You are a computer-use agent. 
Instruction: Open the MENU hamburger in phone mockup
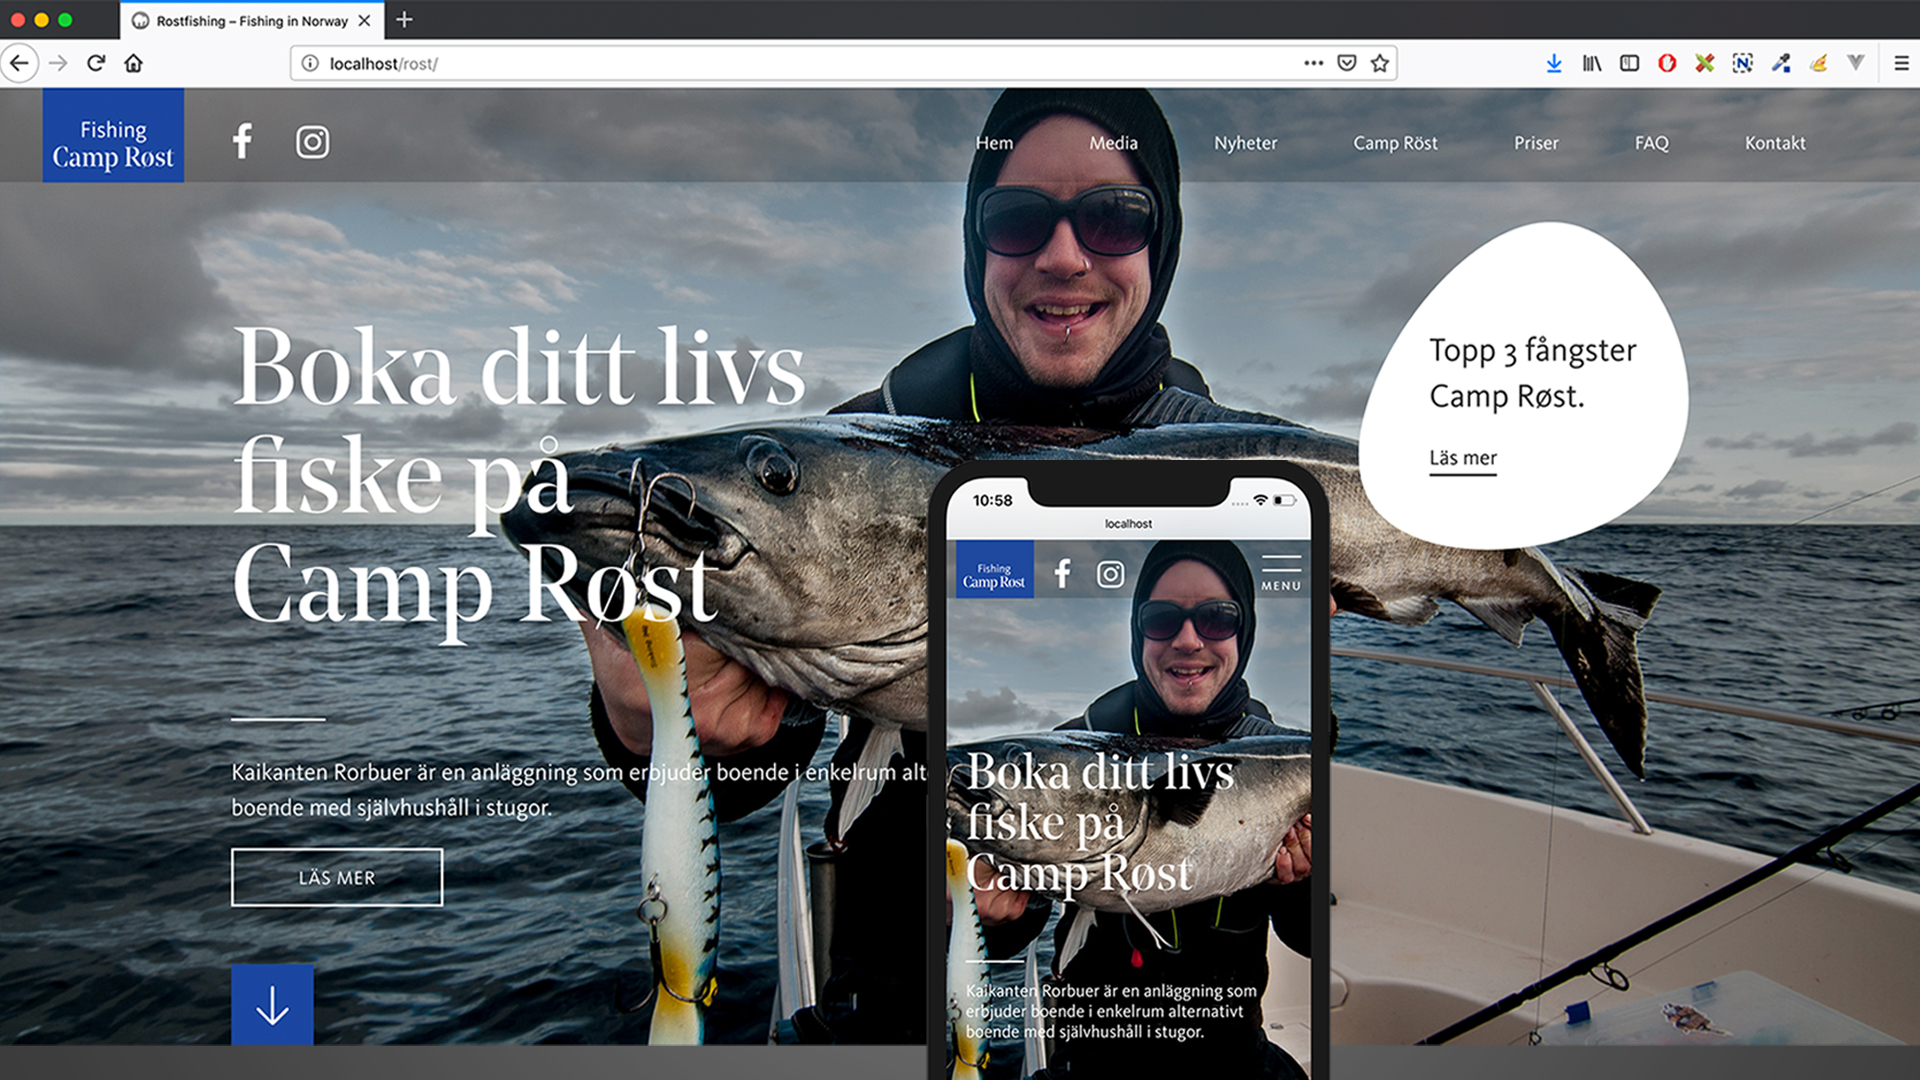click(x=1281, y=572)
